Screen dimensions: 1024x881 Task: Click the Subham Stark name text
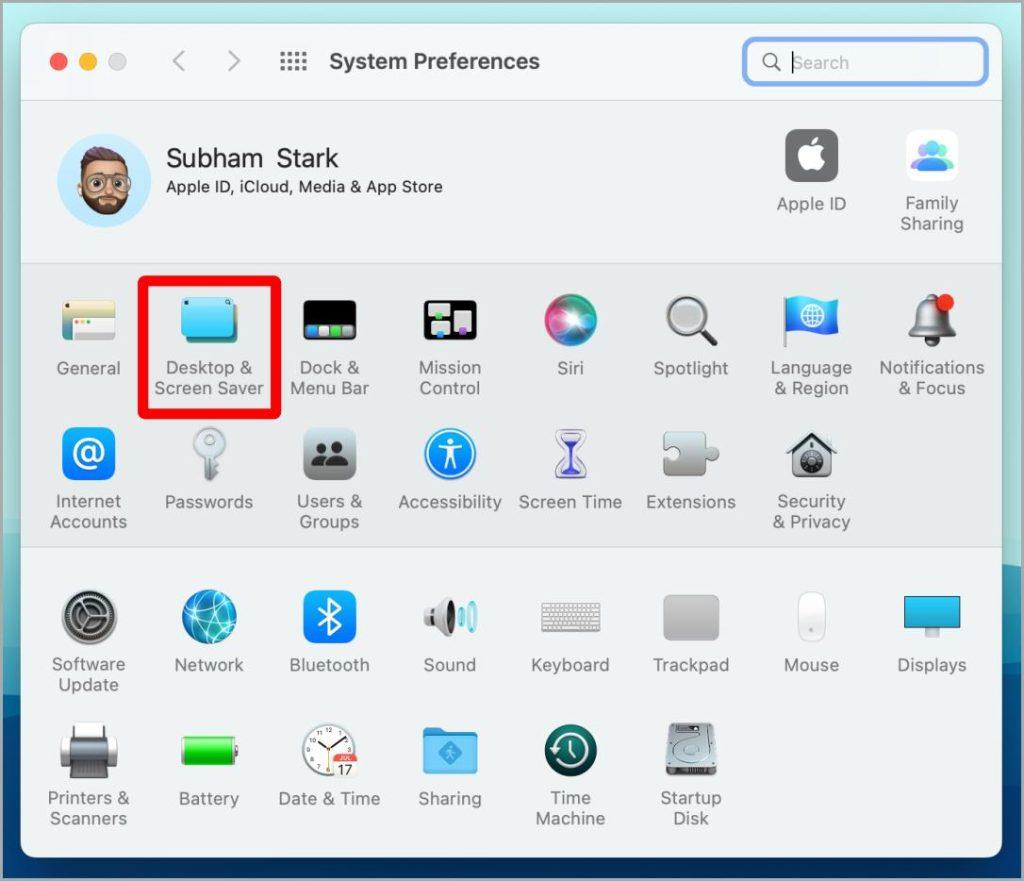[252, 158]
